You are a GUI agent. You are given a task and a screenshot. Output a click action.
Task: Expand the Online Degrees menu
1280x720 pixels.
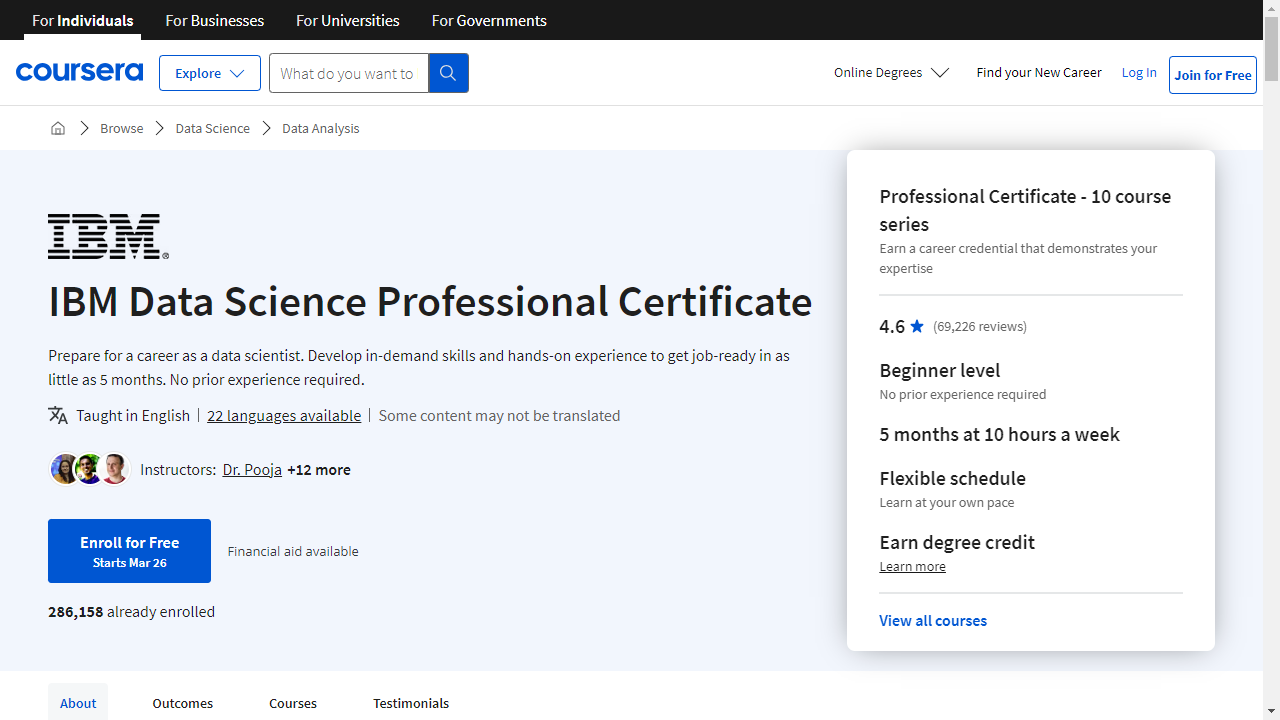[x=892, y=72]
